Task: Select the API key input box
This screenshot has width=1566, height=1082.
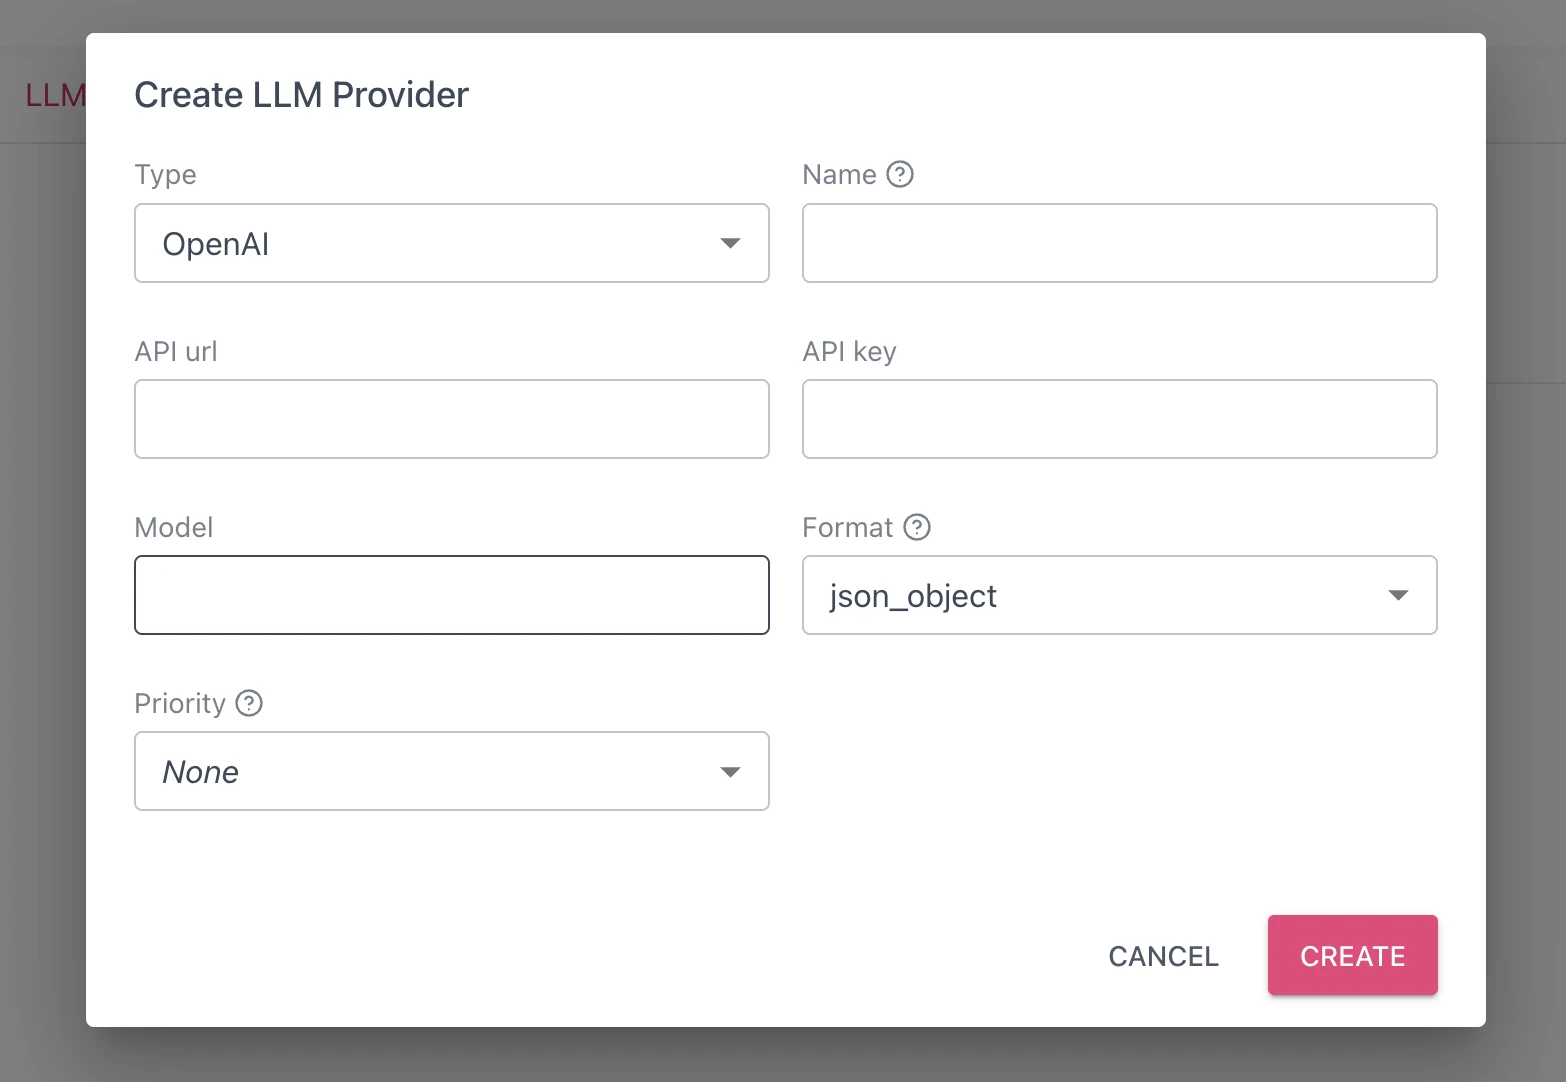Action: tap(1119, 420)
